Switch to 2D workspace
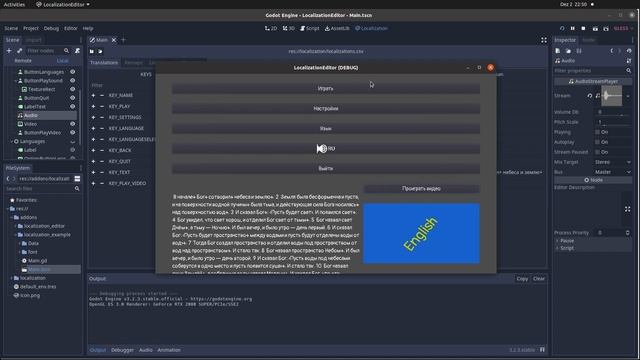640x360 pixels. coord(271,28)
